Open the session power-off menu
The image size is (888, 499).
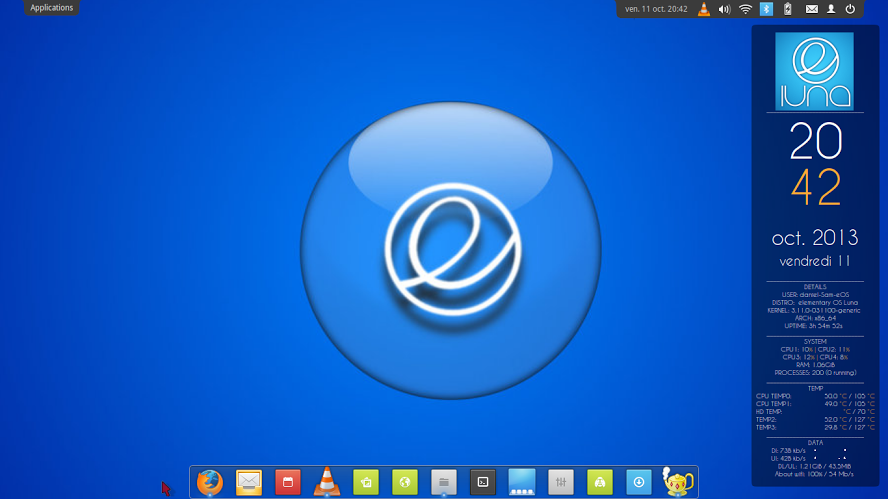(x=850, y=9)
